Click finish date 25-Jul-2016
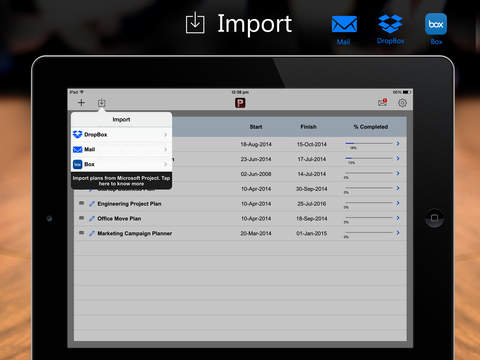This screenshot has width=480, height=360. coord(312,204)
